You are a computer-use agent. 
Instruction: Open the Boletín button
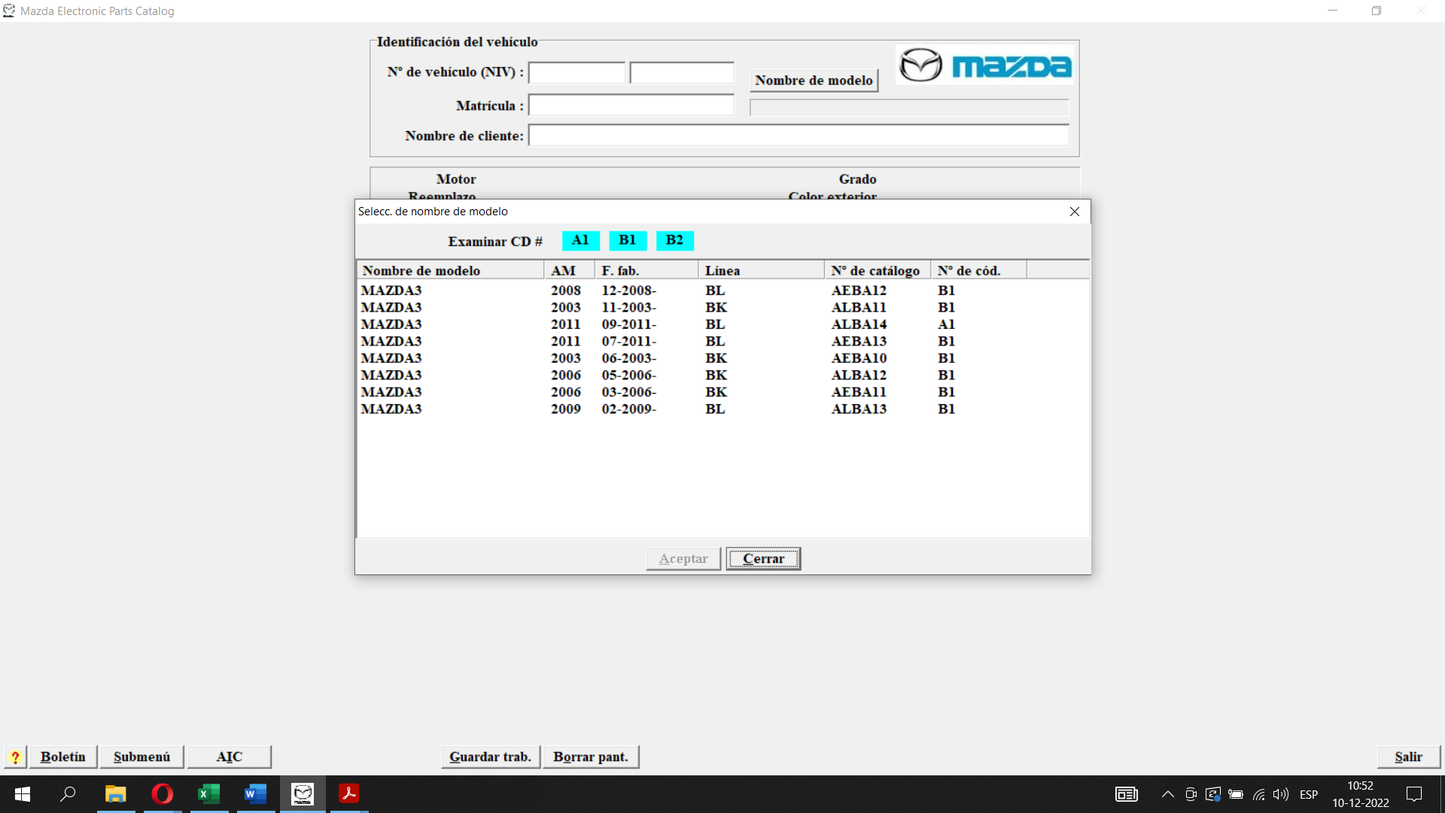pyautogui.click(x=63, y=757)
